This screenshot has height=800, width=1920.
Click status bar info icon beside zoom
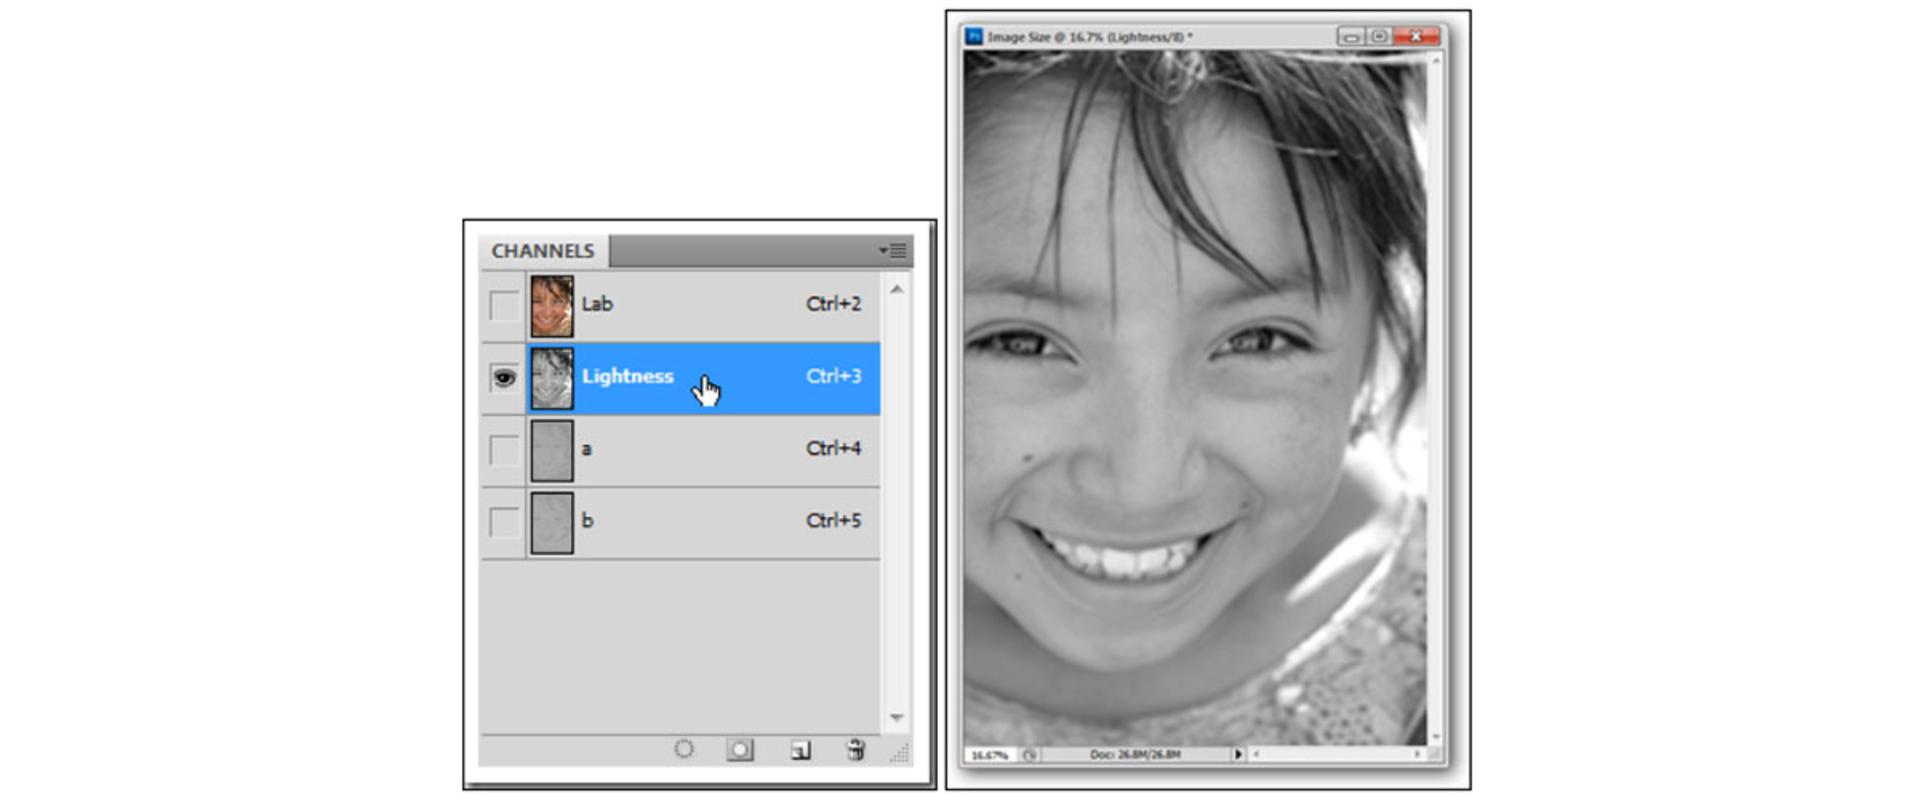pos(1029,755)
